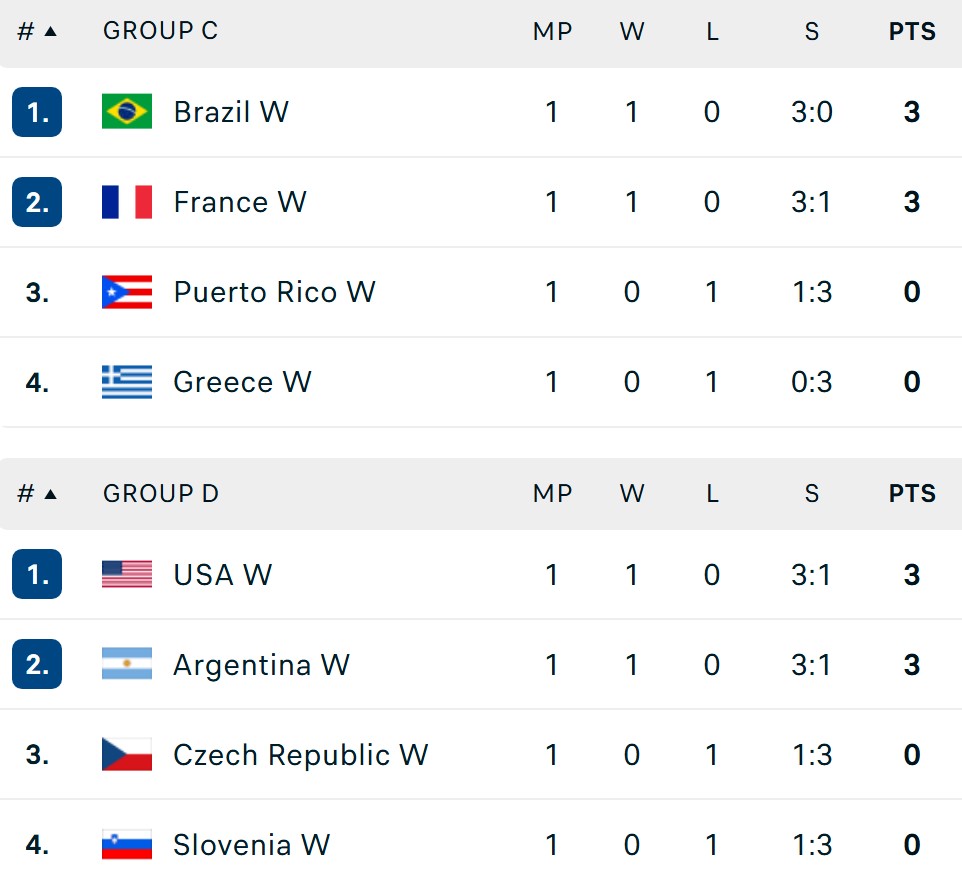Toggle Group C rank sort arrow
962x881 pixels.
51,31
